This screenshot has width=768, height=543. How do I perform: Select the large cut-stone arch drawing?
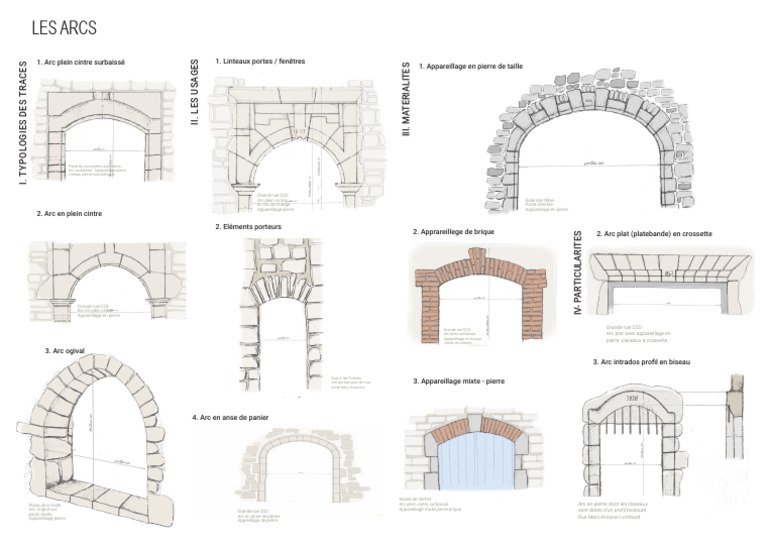pos(590,141)
